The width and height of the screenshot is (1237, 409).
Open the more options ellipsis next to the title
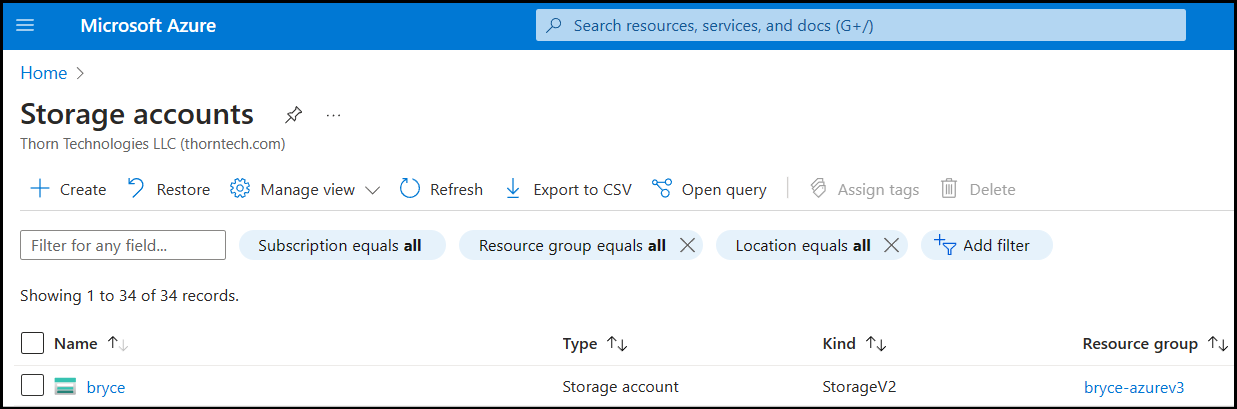coord(334,115)
